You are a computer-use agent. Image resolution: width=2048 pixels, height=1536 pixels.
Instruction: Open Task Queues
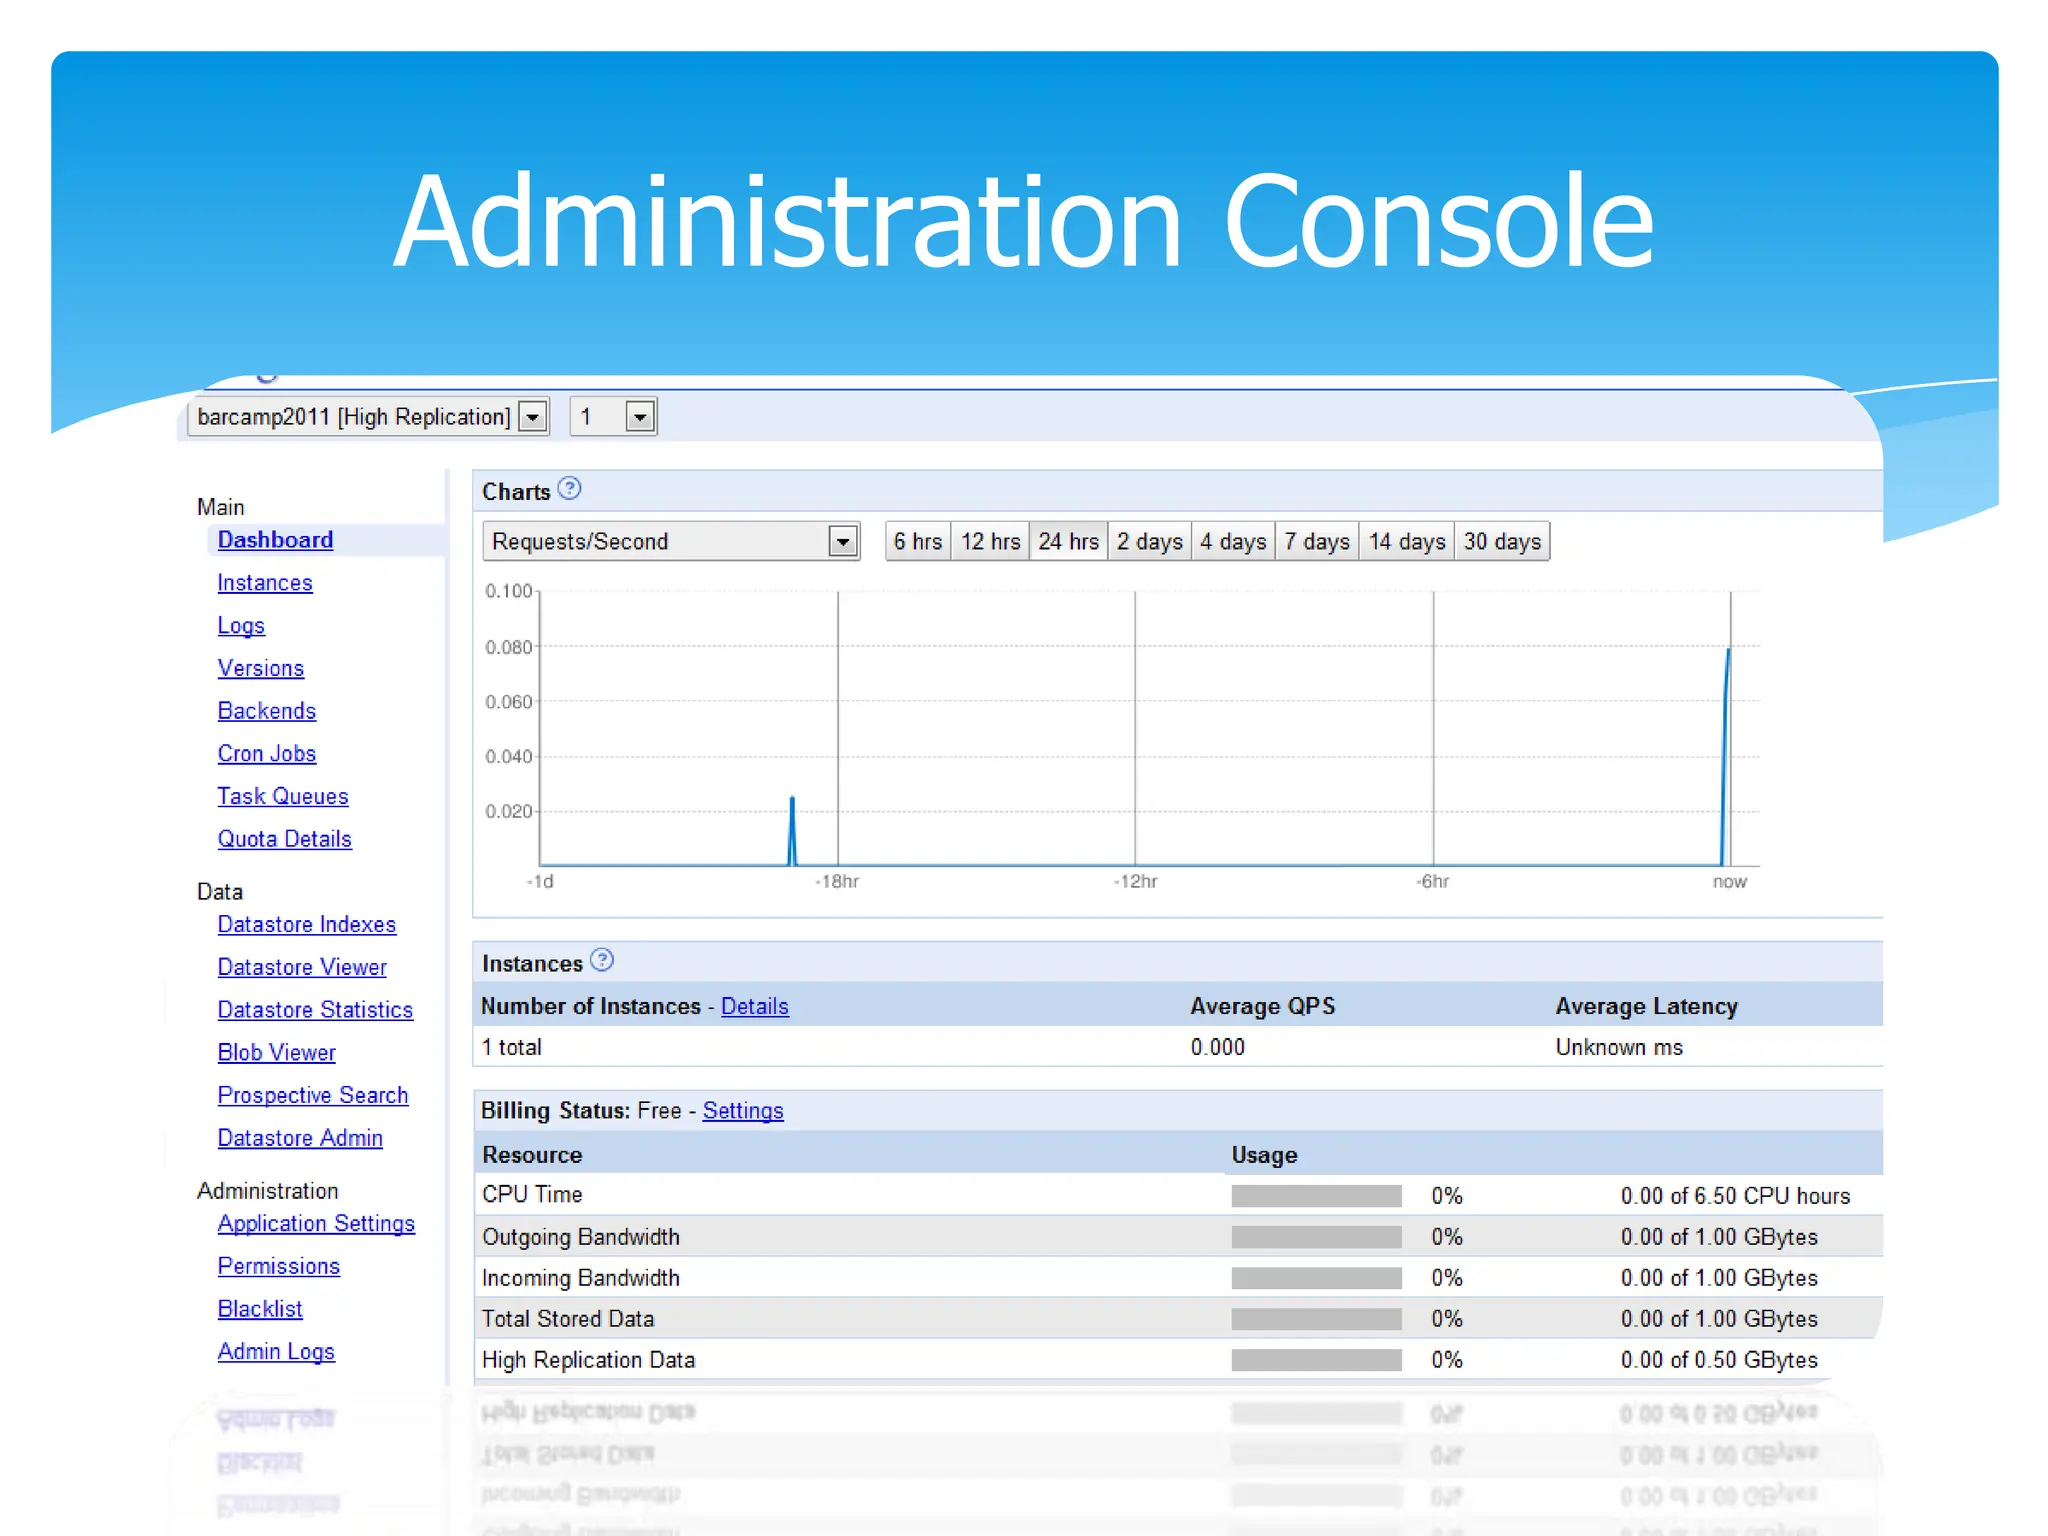point(283,797)
